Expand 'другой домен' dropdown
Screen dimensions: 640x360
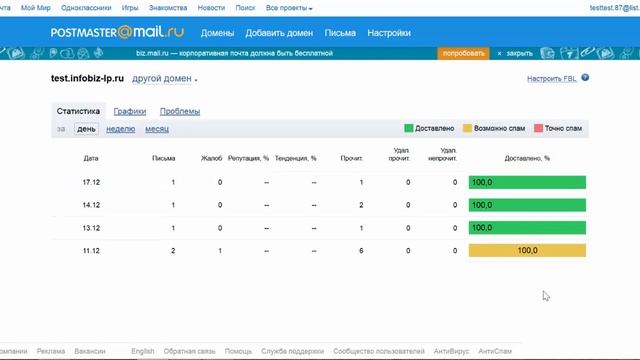(165, 78)
